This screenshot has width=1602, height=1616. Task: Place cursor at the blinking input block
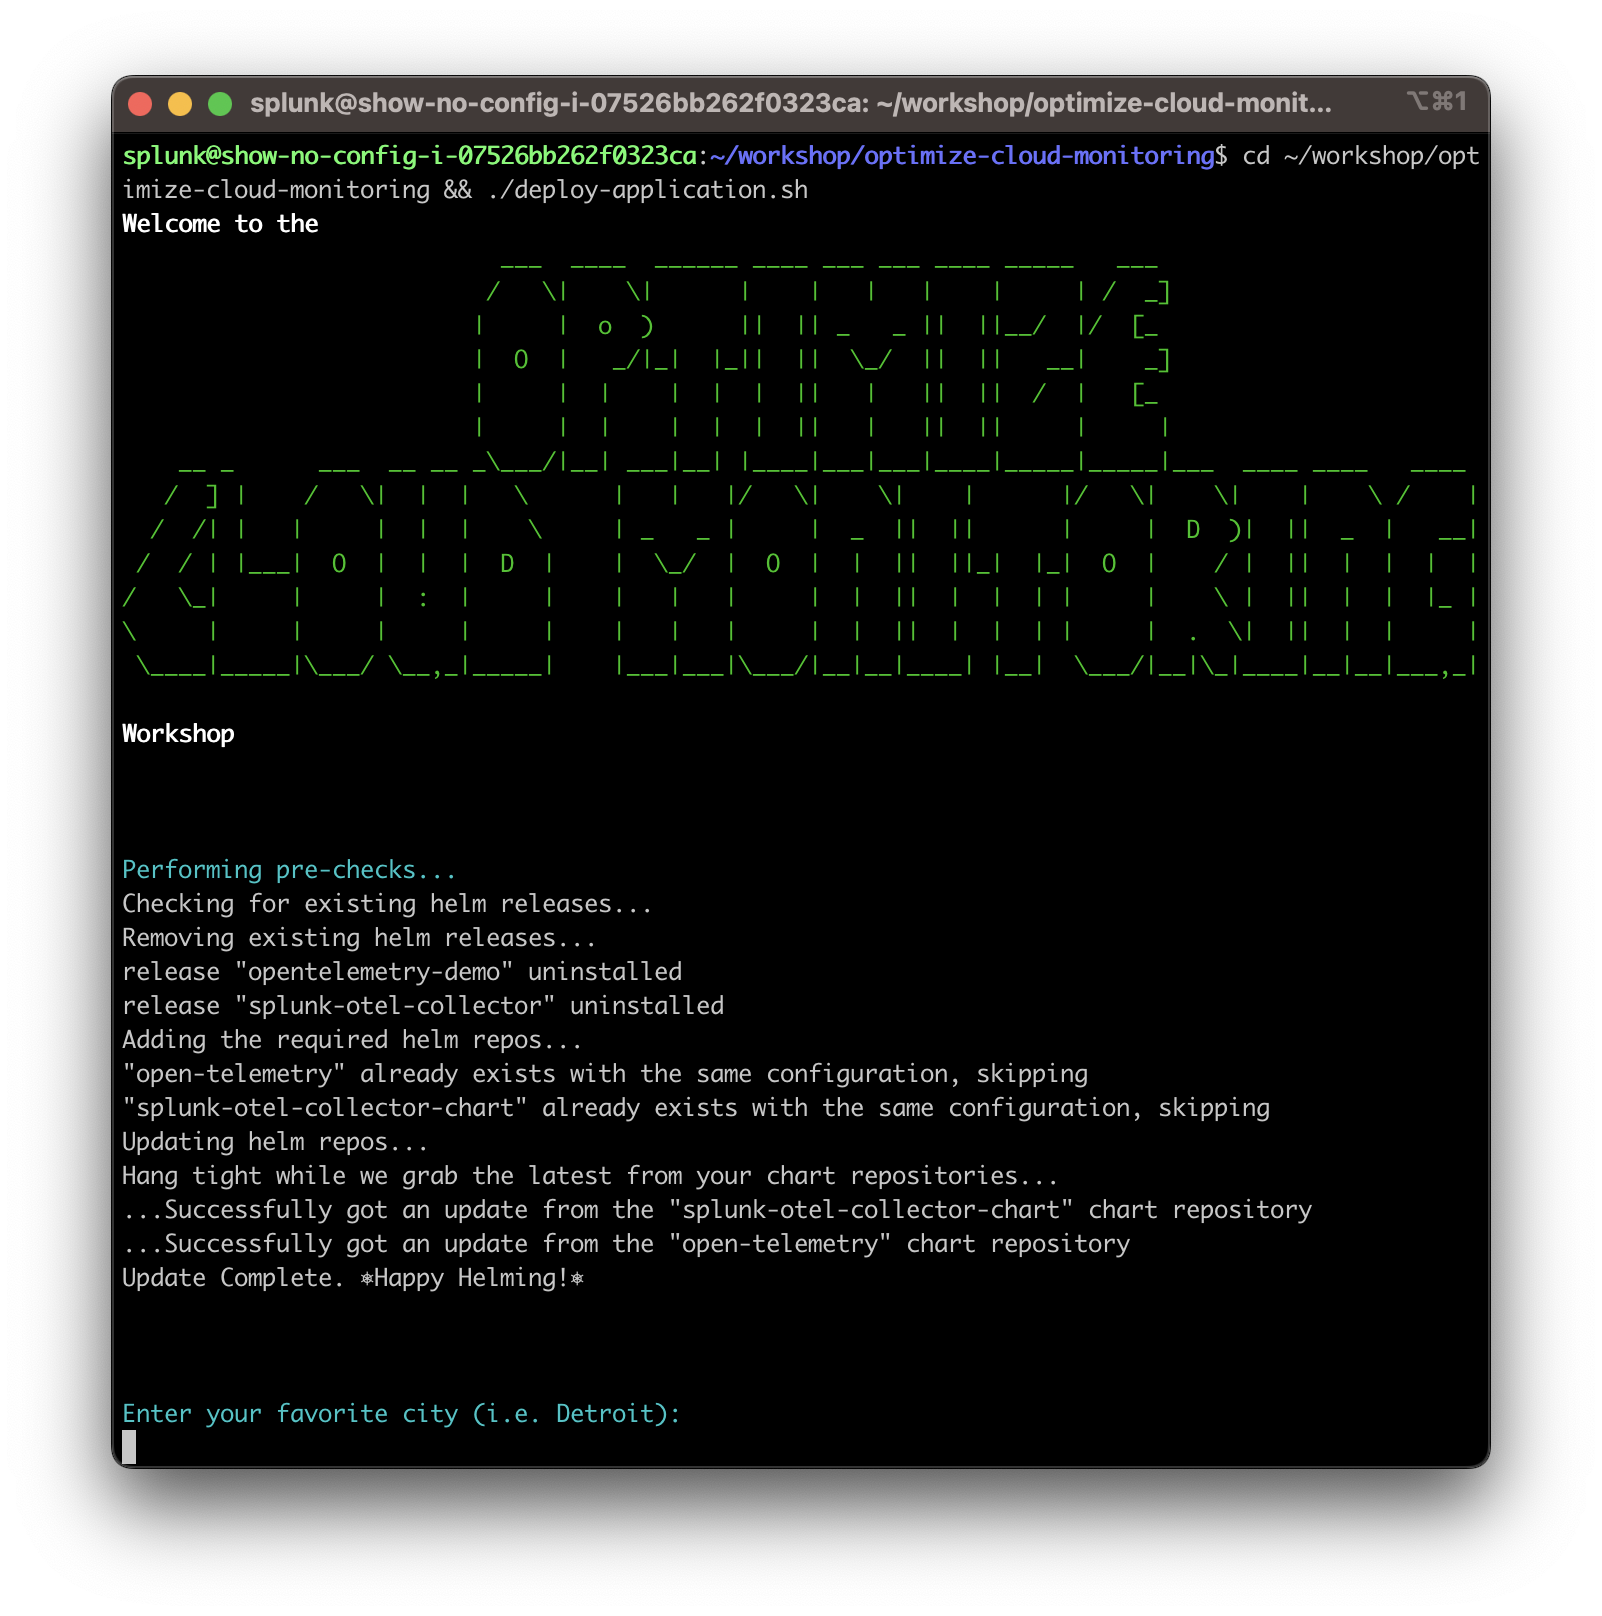pos(129,1447)
